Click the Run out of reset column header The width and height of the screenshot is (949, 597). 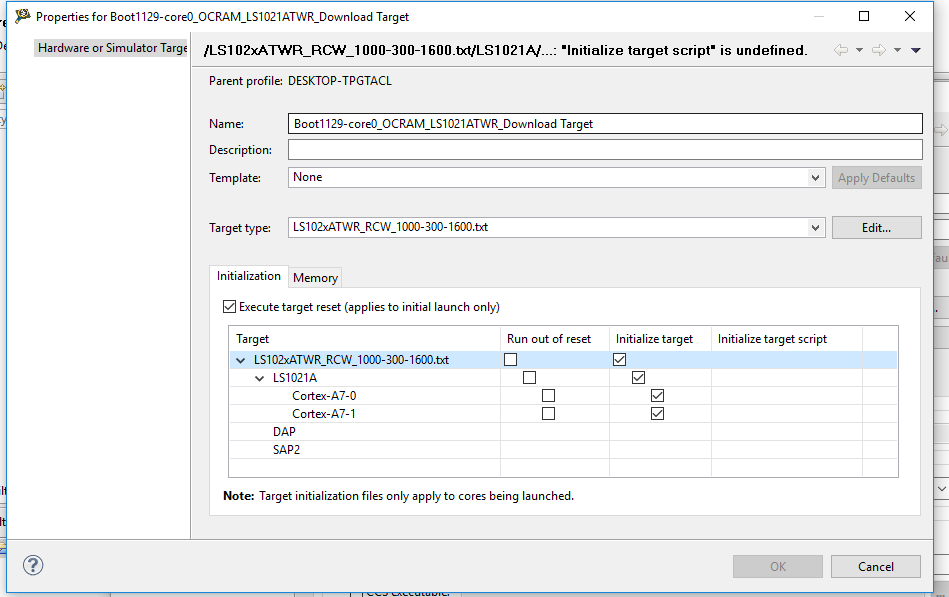pyautogui.click(x=555, y=339)
